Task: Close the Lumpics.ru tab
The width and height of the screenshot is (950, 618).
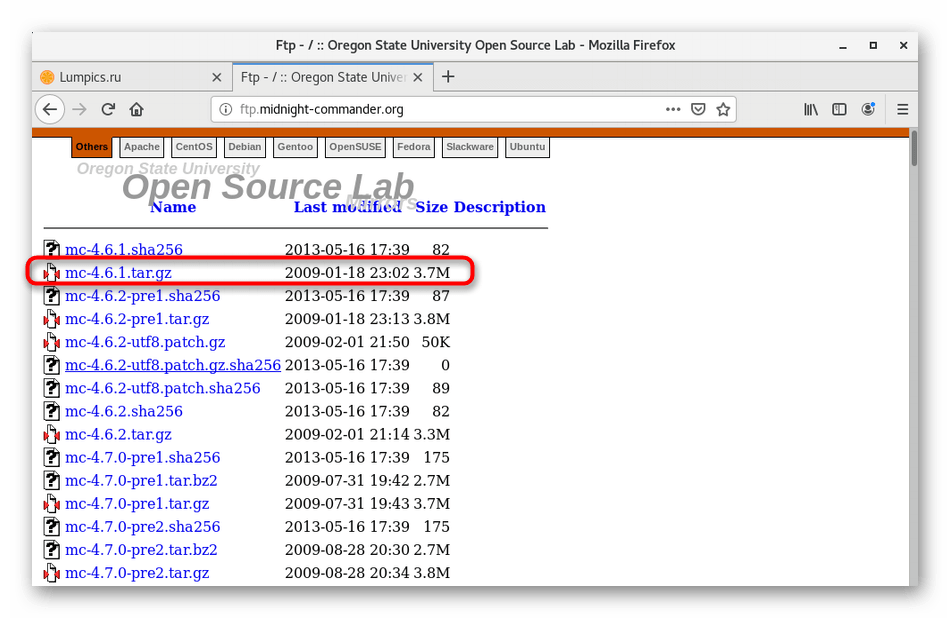Action: [217, 77]
